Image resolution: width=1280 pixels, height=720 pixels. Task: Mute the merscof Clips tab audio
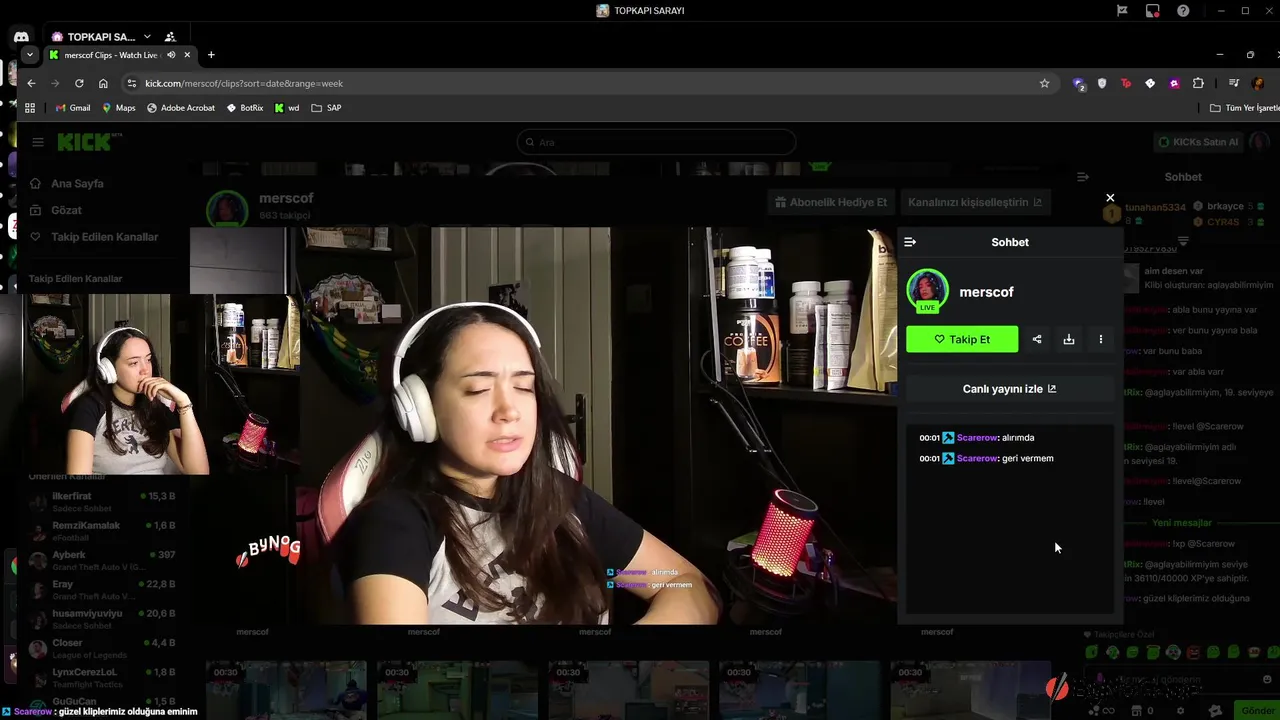[x=171, y=55]
